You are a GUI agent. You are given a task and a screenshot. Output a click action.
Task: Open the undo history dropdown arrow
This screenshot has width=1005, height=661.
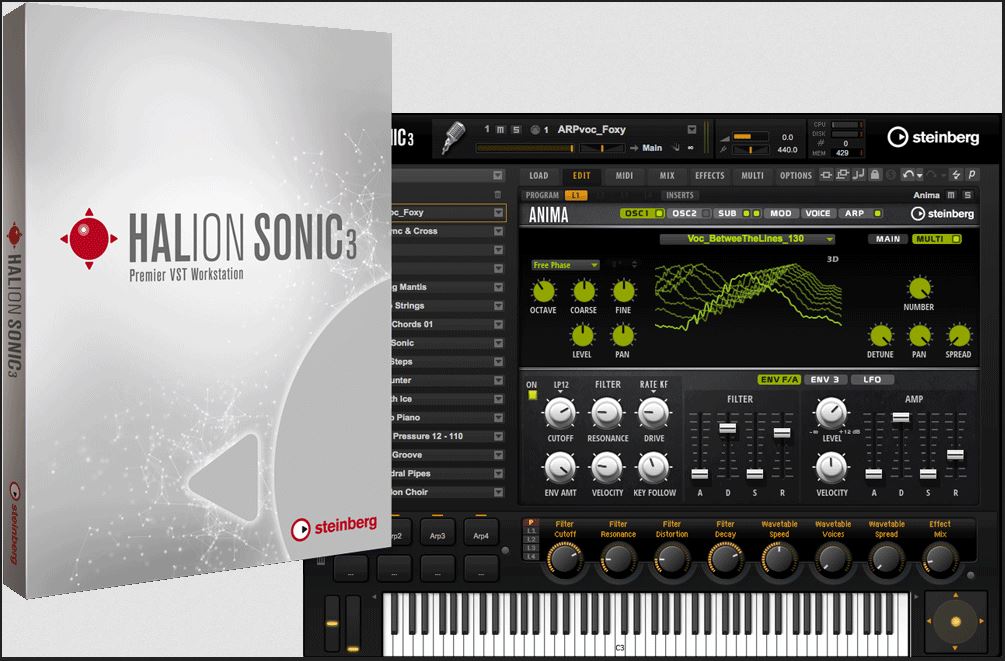click(920, 175)
